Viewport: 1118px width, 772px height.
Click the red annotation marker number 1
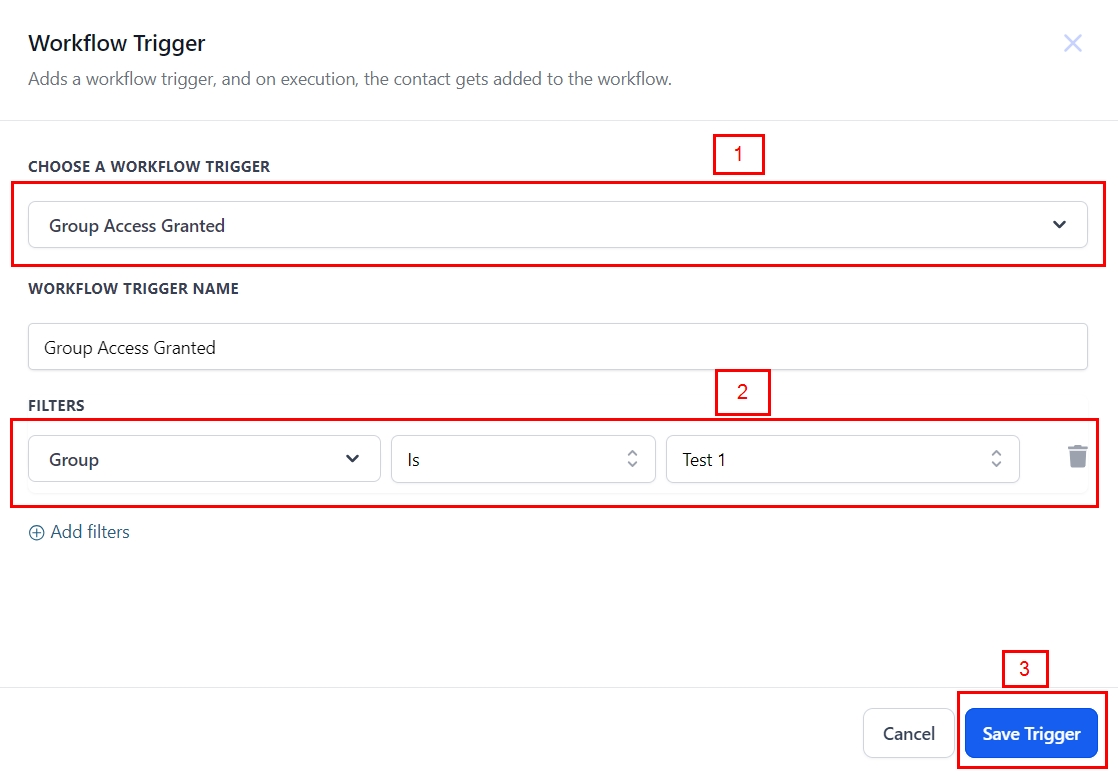point(738,155)
